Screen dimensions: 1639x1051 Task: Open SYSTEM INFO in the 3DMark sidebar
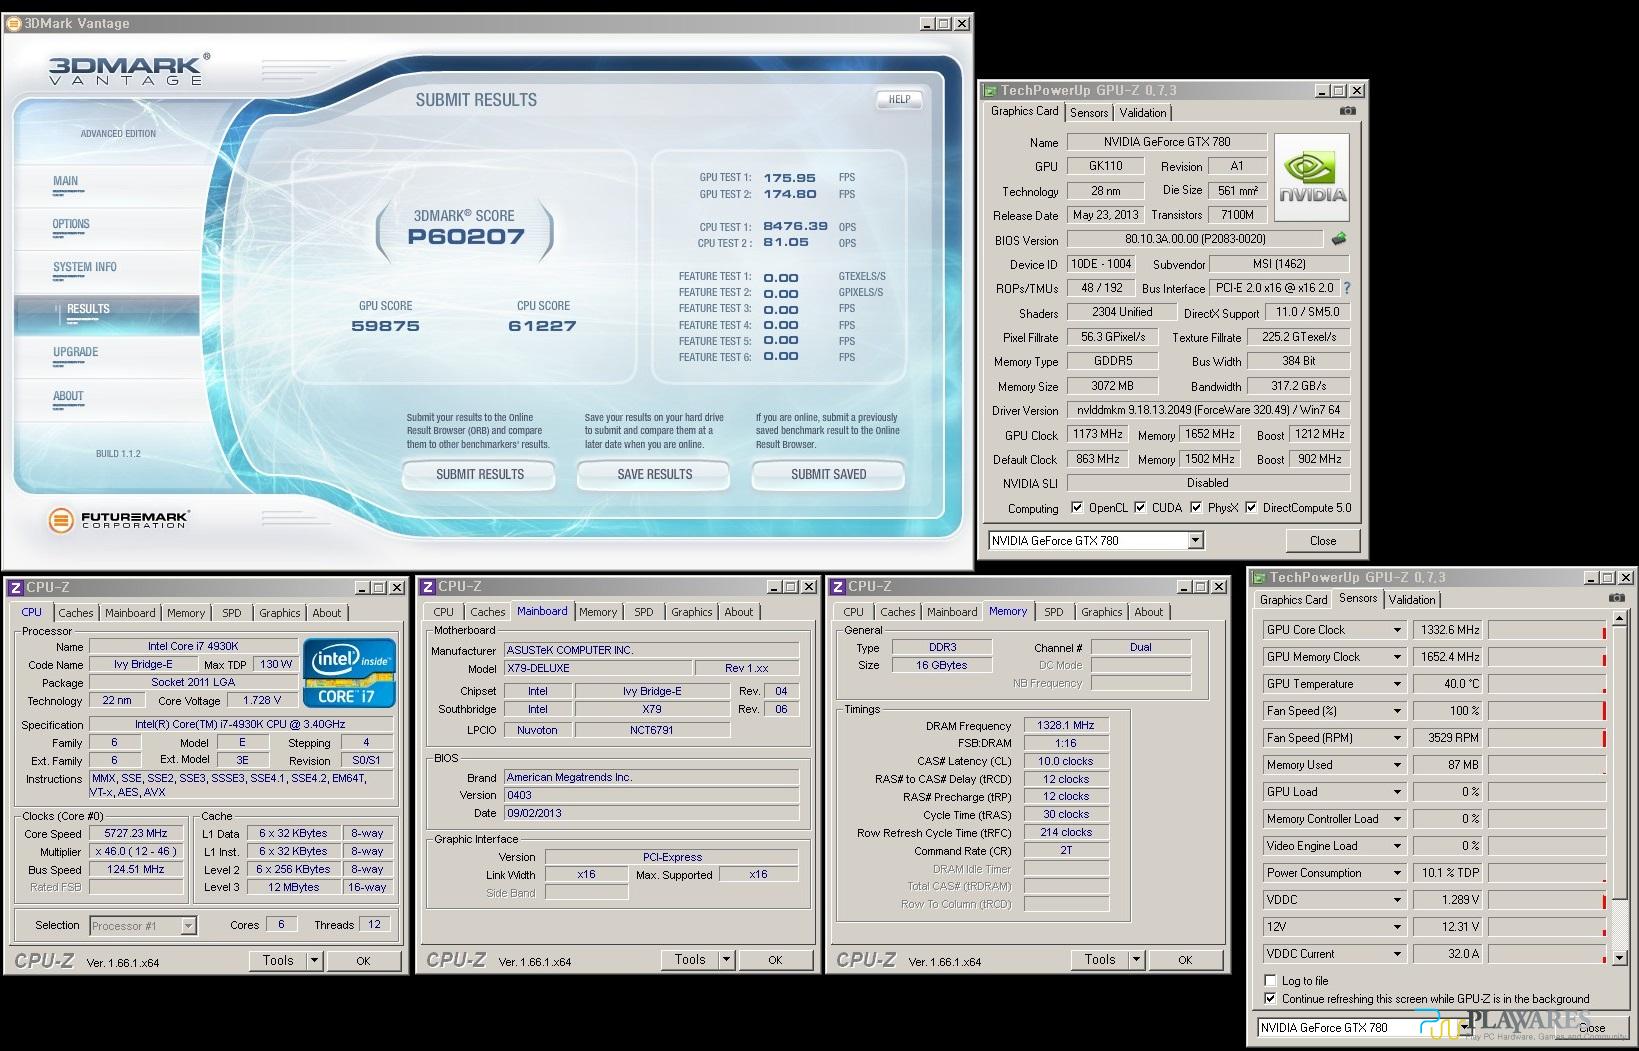(85, 268)
